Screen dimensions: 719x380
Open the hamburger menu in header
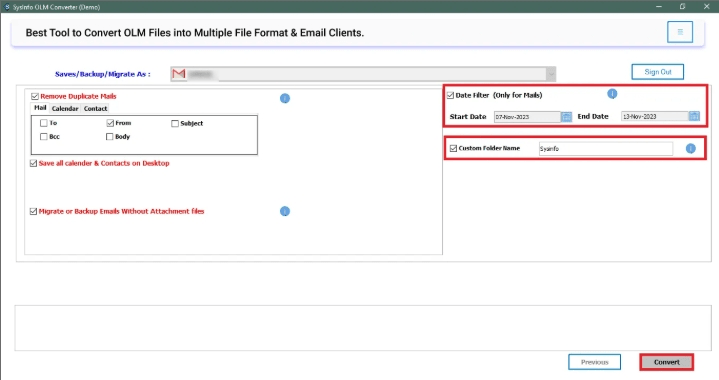pos(680,32)
